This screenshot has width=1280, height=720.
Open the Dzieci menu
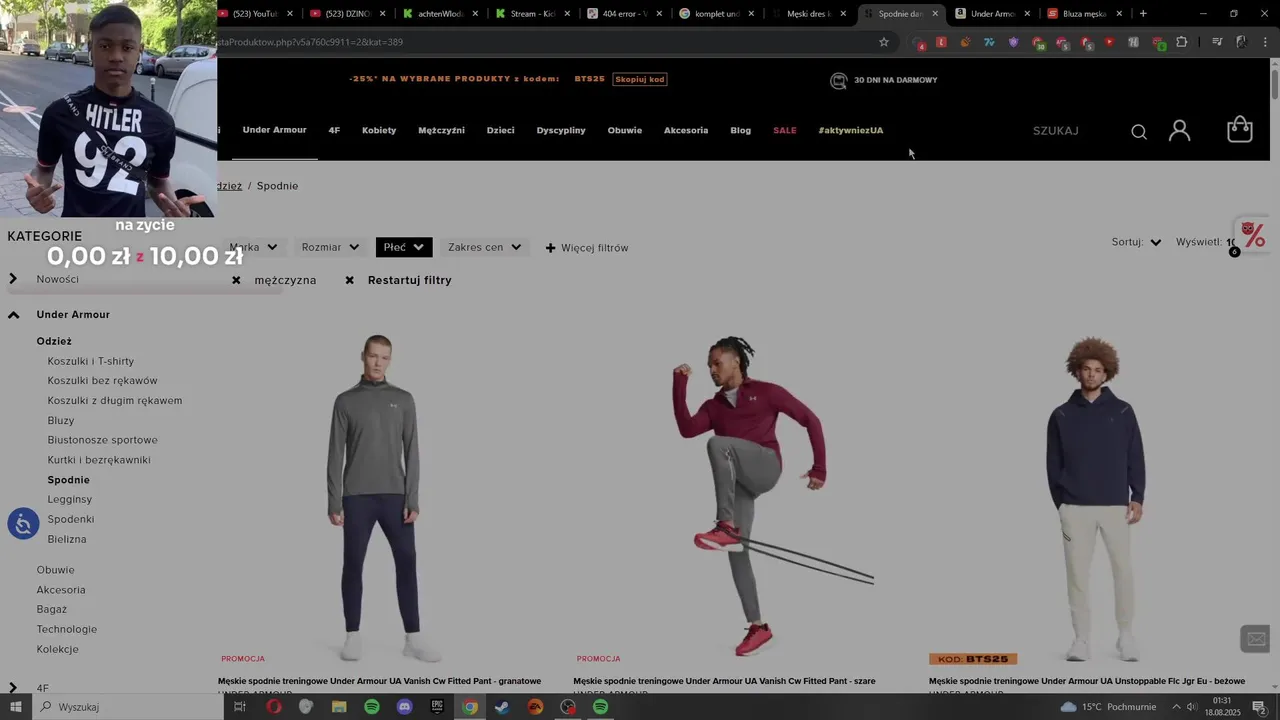click(500, 130)
